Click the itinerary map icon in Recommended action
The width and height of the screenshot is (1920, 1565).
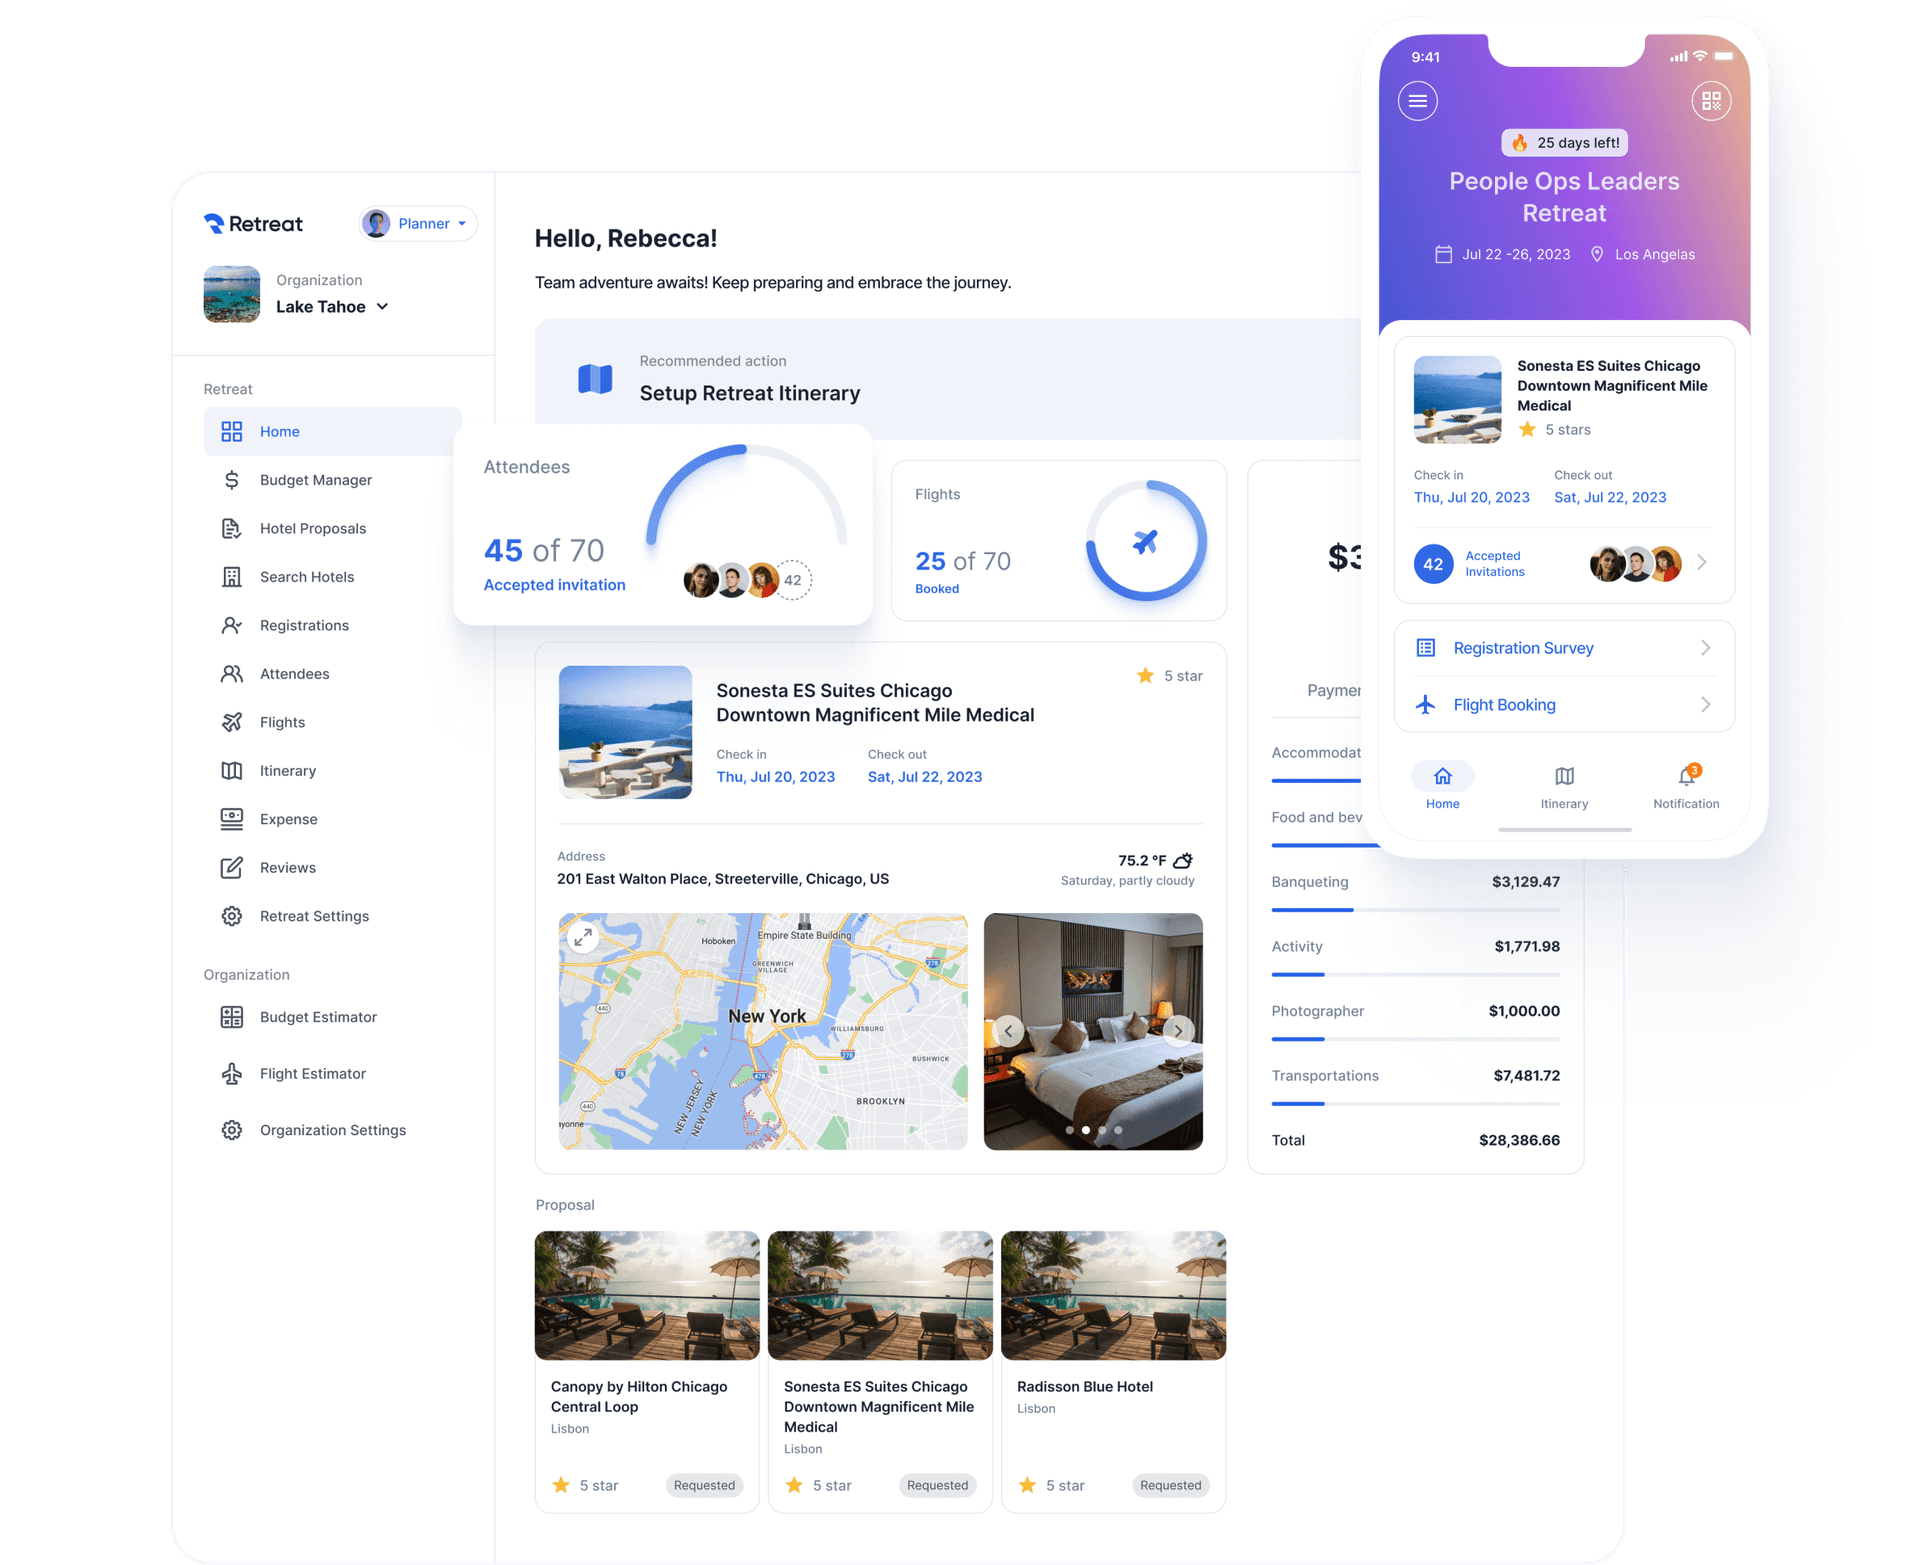(x=595, y=379)
